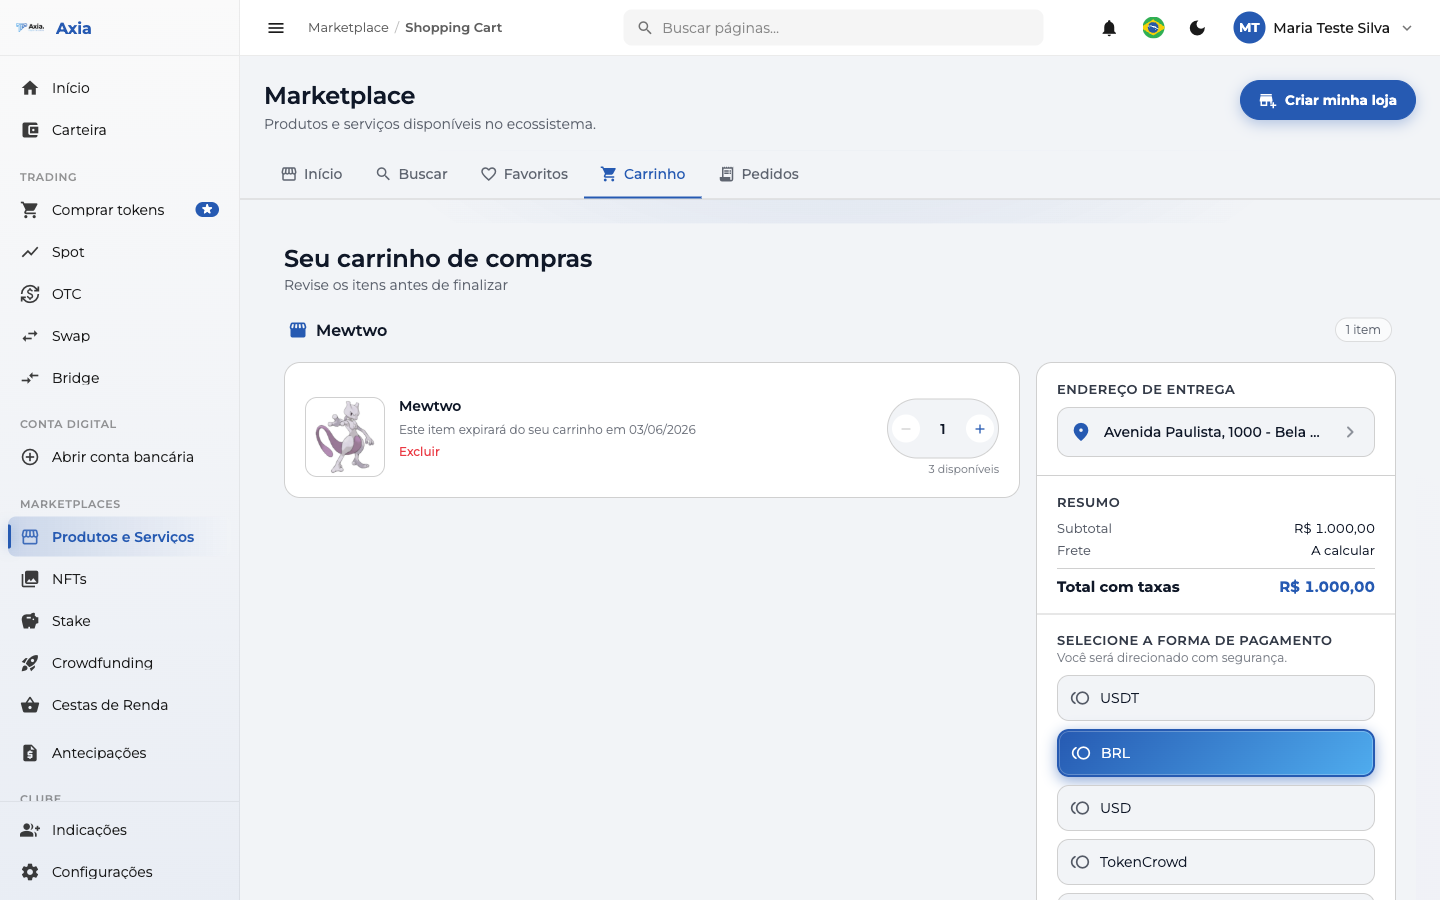Open Swap arrows icon
Image resolution: width=1440 pixels, height=900 pixels.
click(x=30, y=336)
